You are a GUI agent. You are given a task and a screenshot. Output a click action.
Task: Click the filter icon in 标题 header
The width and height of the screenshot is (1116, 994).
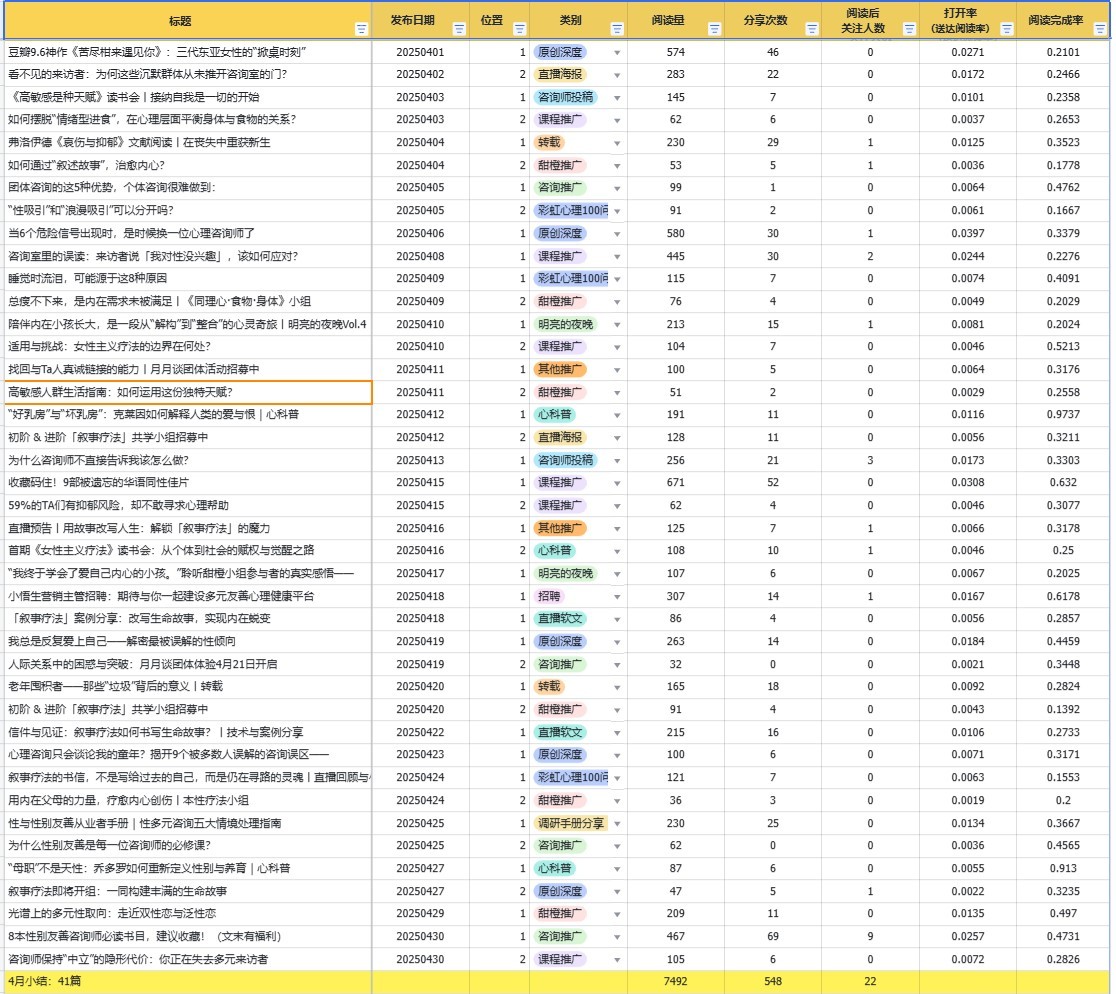pos(360,29)
